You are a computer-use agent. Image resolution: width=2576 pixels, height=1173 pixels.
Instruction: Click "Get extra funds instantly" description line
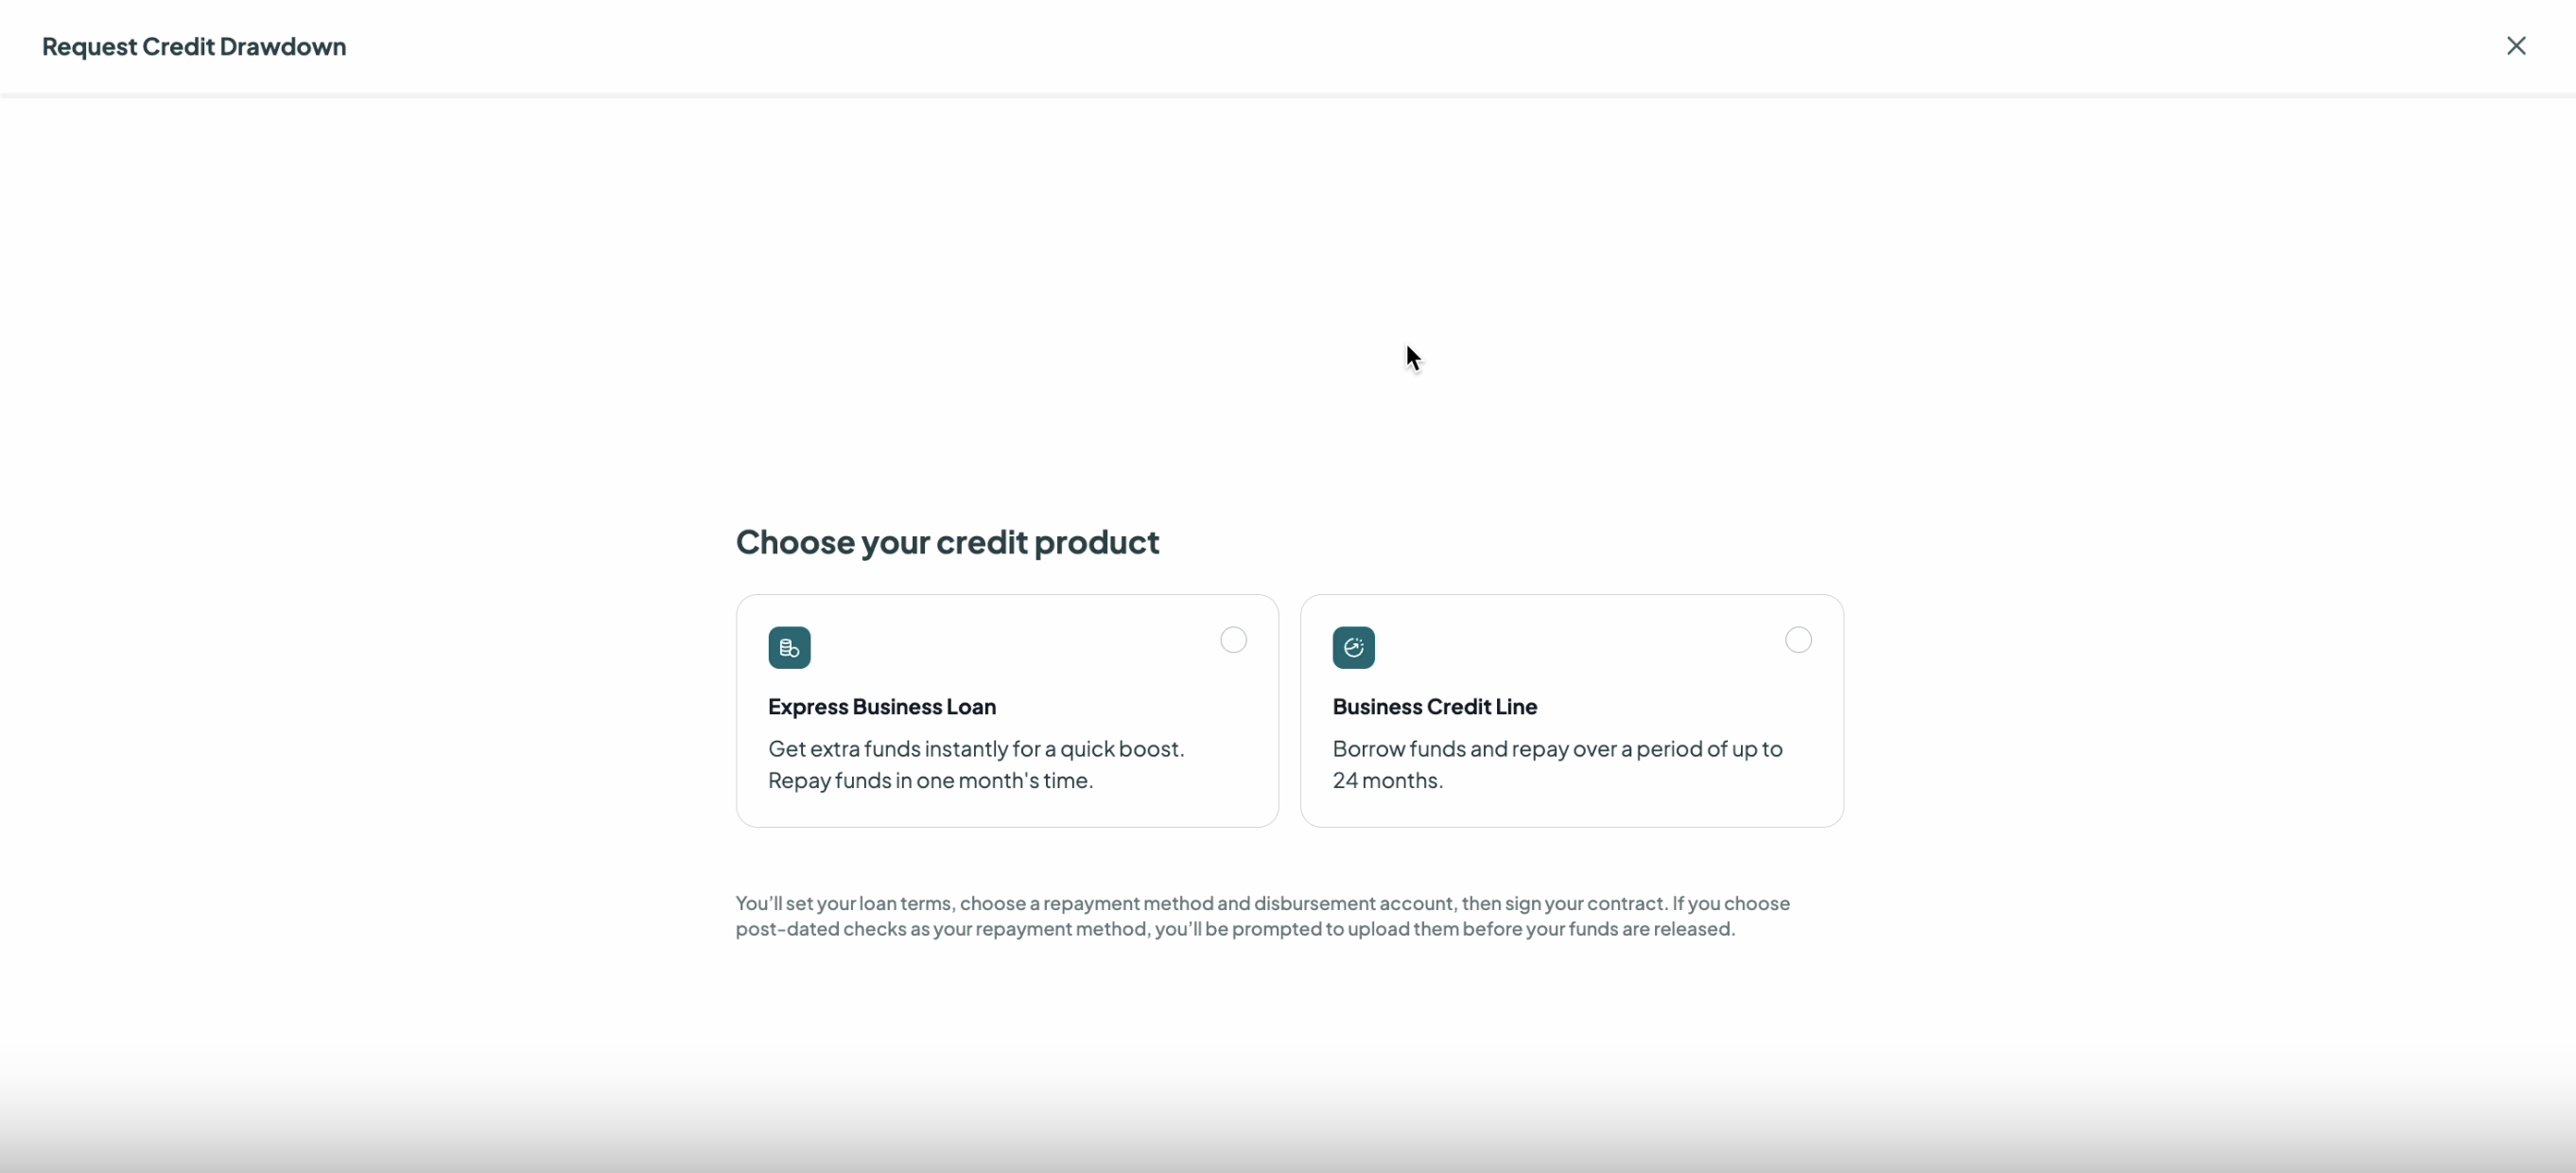976,748
